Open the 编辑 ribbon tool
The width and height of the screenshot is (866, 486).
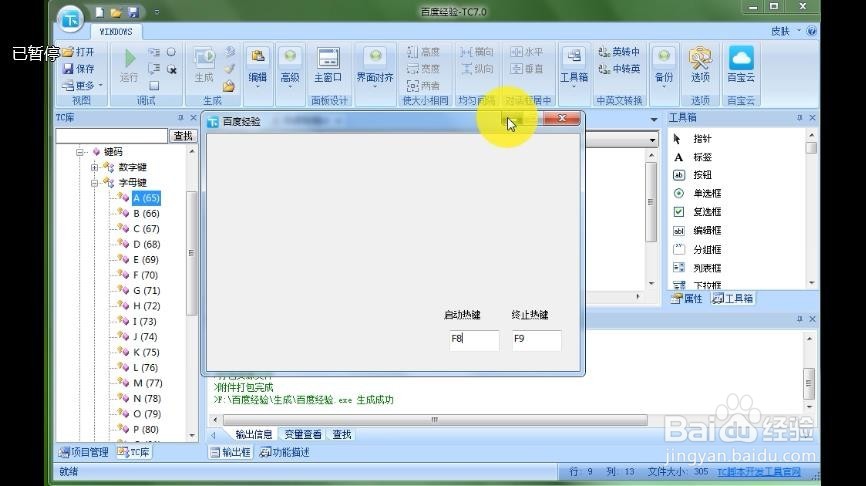point(257,65)
